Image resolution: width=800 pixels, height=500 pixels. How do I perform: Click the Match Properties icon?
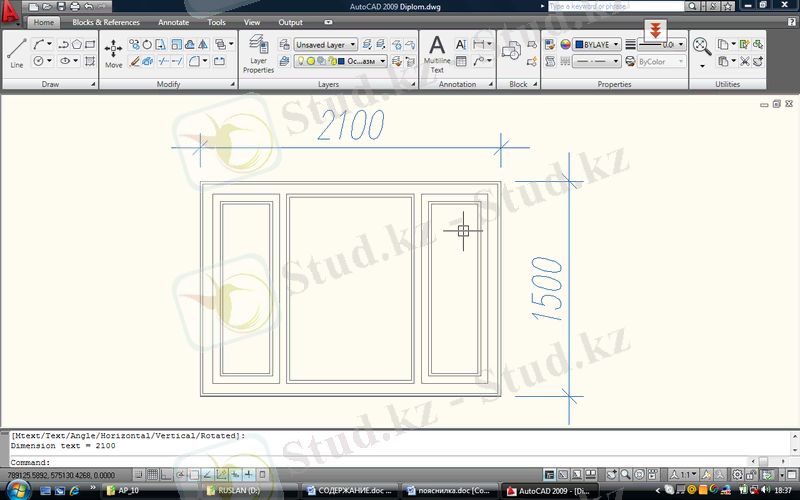pyautogui.click(x=550, y=44)
